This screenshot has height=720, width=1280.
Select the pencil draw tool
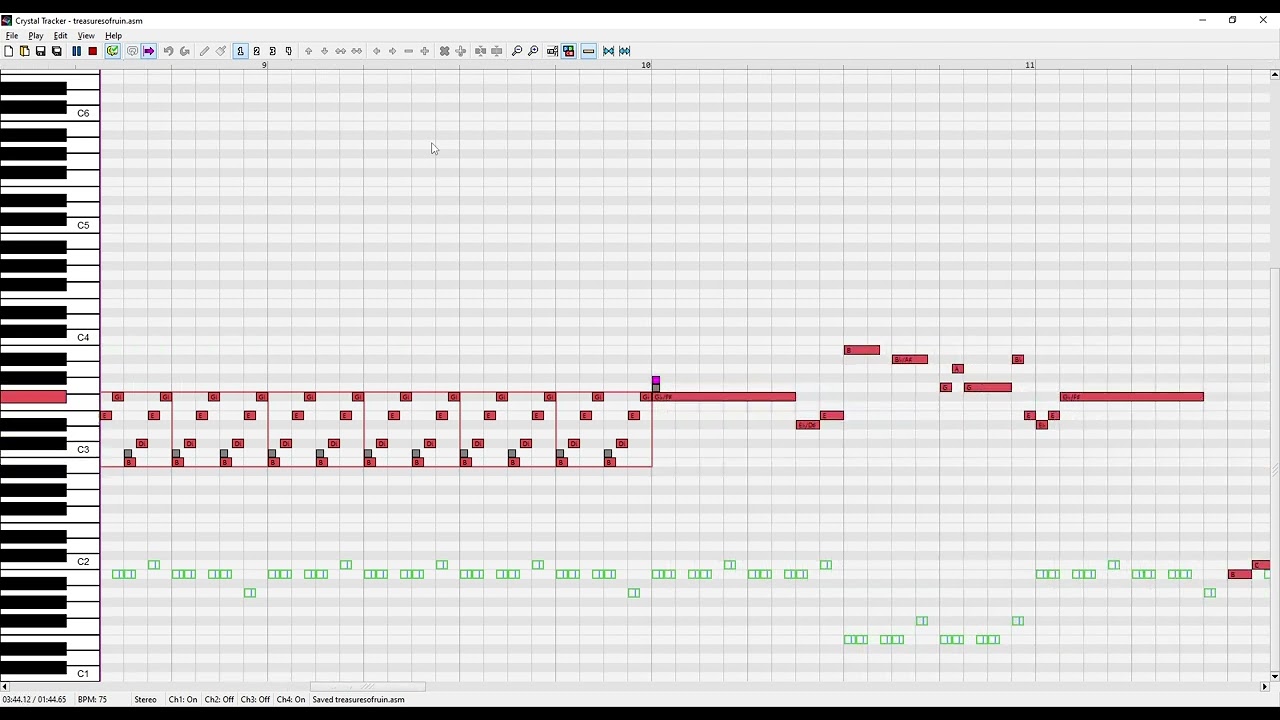pyautogui.click(x=205, y=51)
